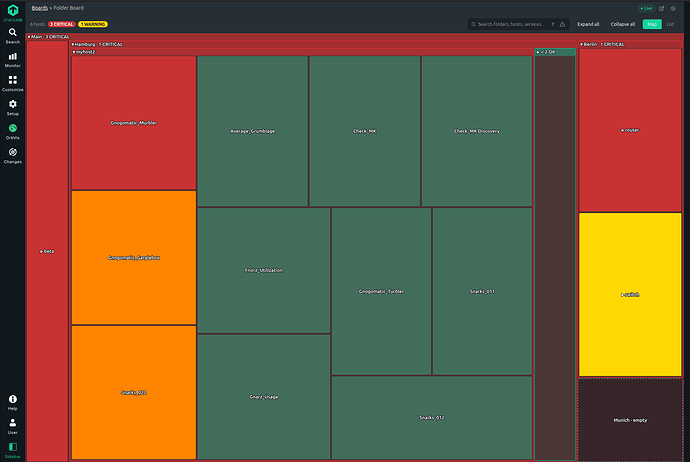The width and height of the screenshot is (690, 462).
Task: Open the Changes icon in the sidebar
Action: 12,156
